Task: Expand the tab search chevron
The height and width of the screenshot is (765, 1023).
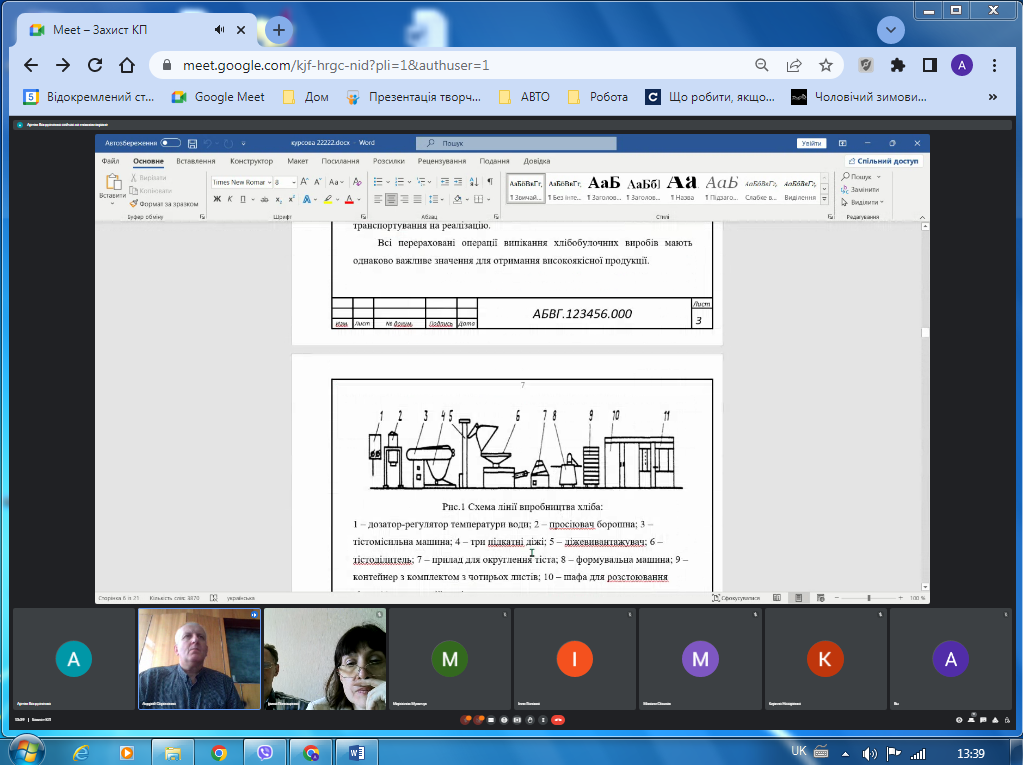Action: pos(890,30)
